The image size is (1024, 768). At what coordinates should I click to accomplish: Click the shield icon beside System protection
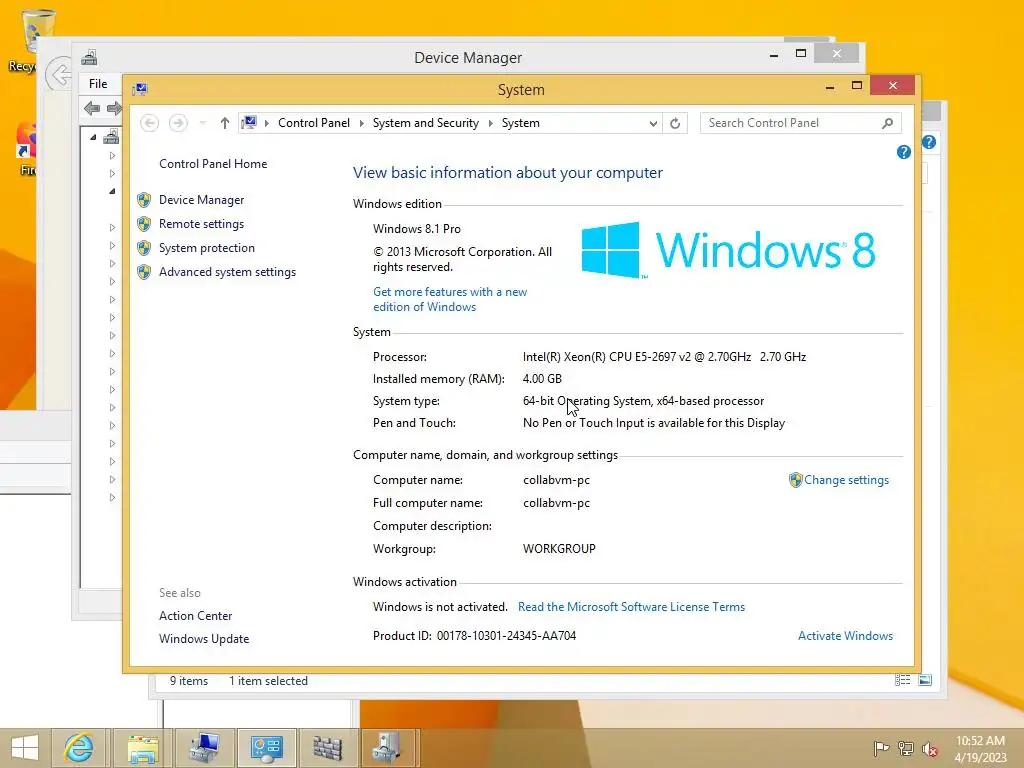pos(144,248)
